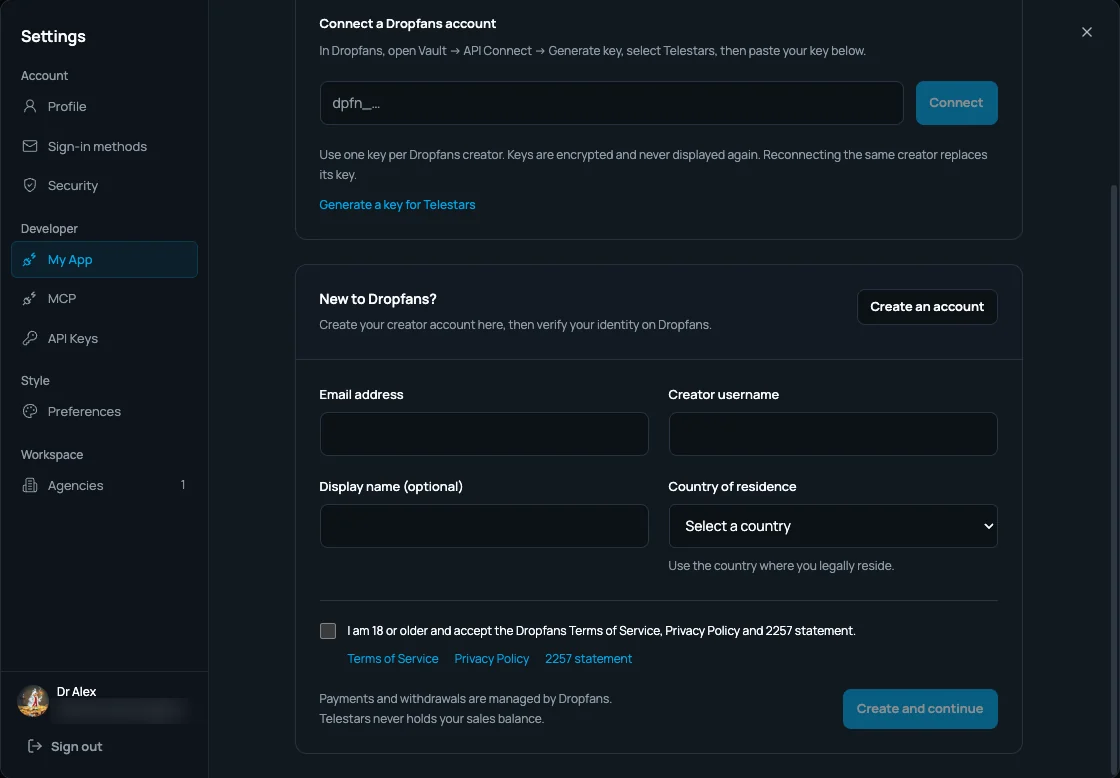This screenshot has height=778, width=1120.
Task: Open the Country of residence dropdown
Action: (x=833, y=526)
